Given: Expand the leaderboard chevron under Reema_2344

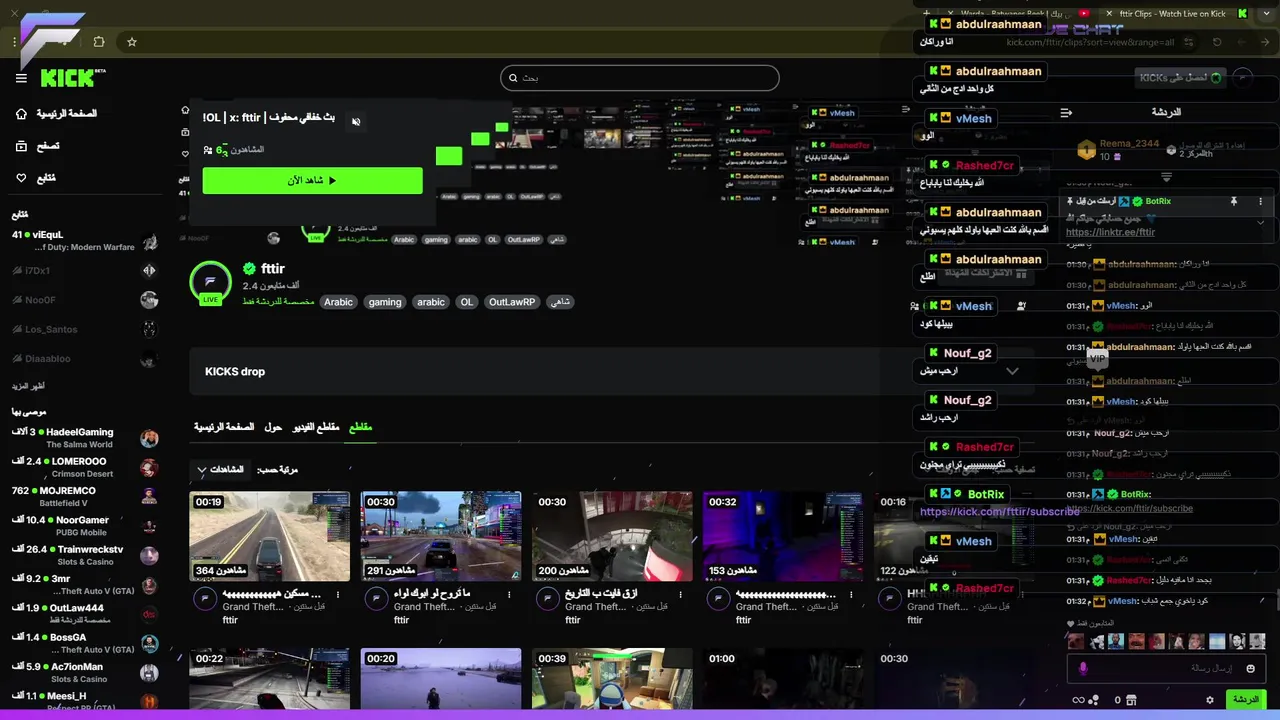Looking at the screenshot, I should pos(1166,176).
